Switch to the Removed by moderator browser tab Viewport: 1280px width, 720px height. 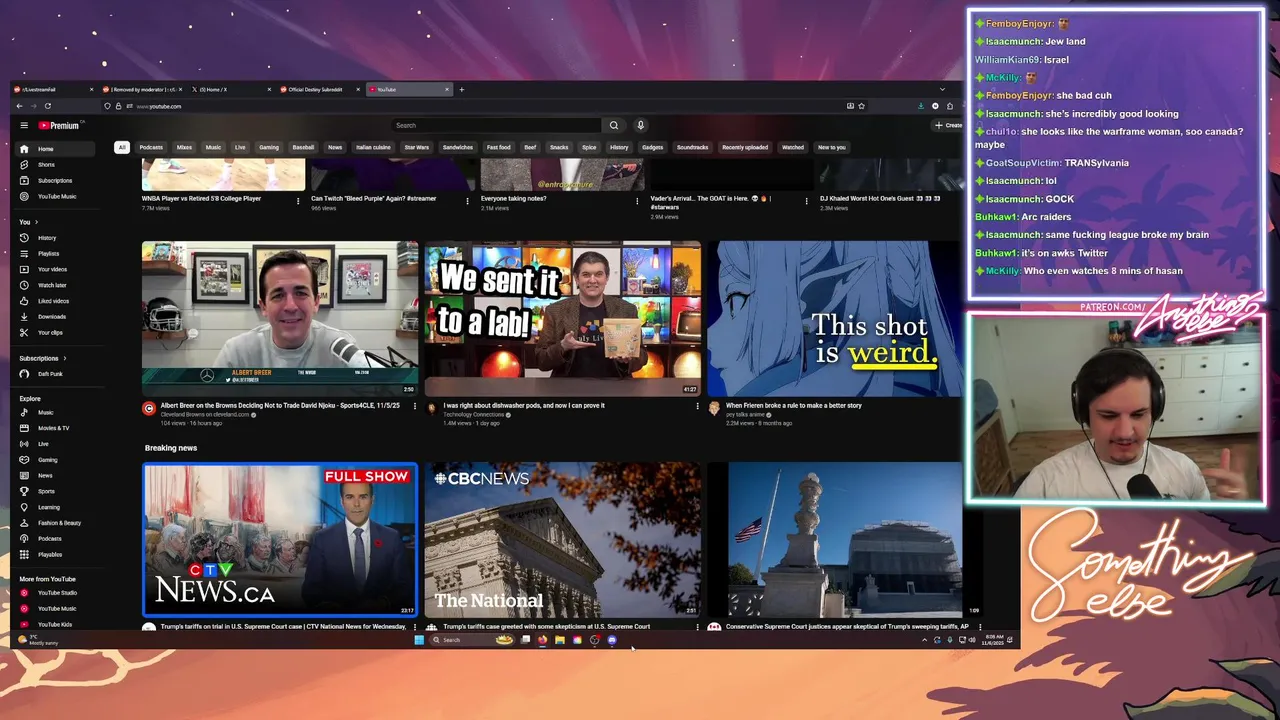tap(140, 89)
